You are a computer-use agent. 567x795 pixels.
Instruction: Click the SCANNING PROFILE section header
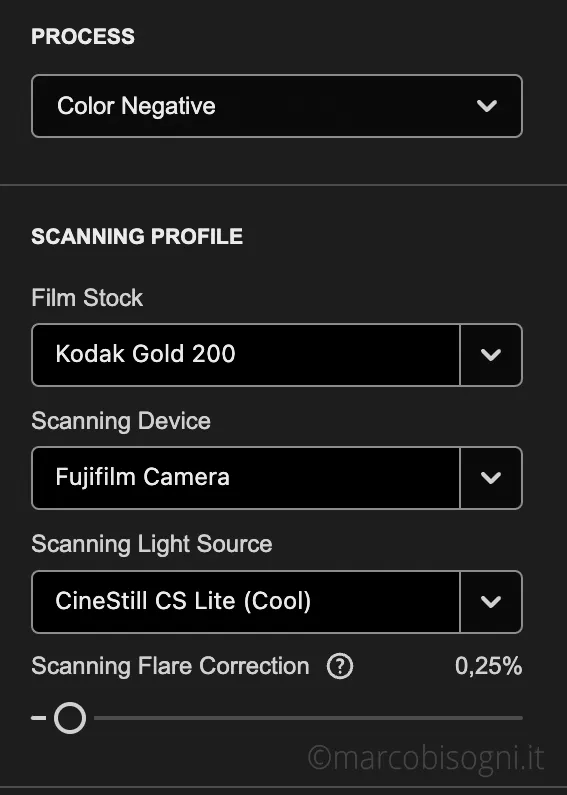coord(137,236)
